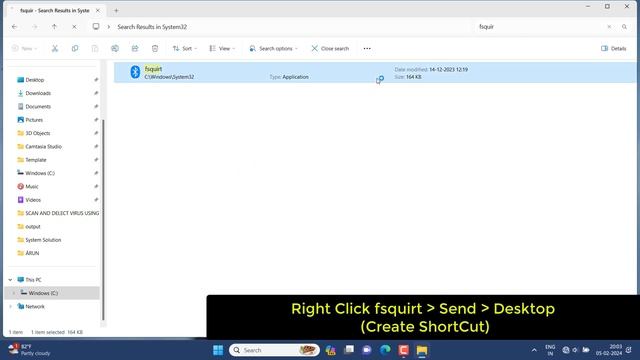640x360 pixels.
Task: Collapse the This PC tree node
Action: coord(10,280)
